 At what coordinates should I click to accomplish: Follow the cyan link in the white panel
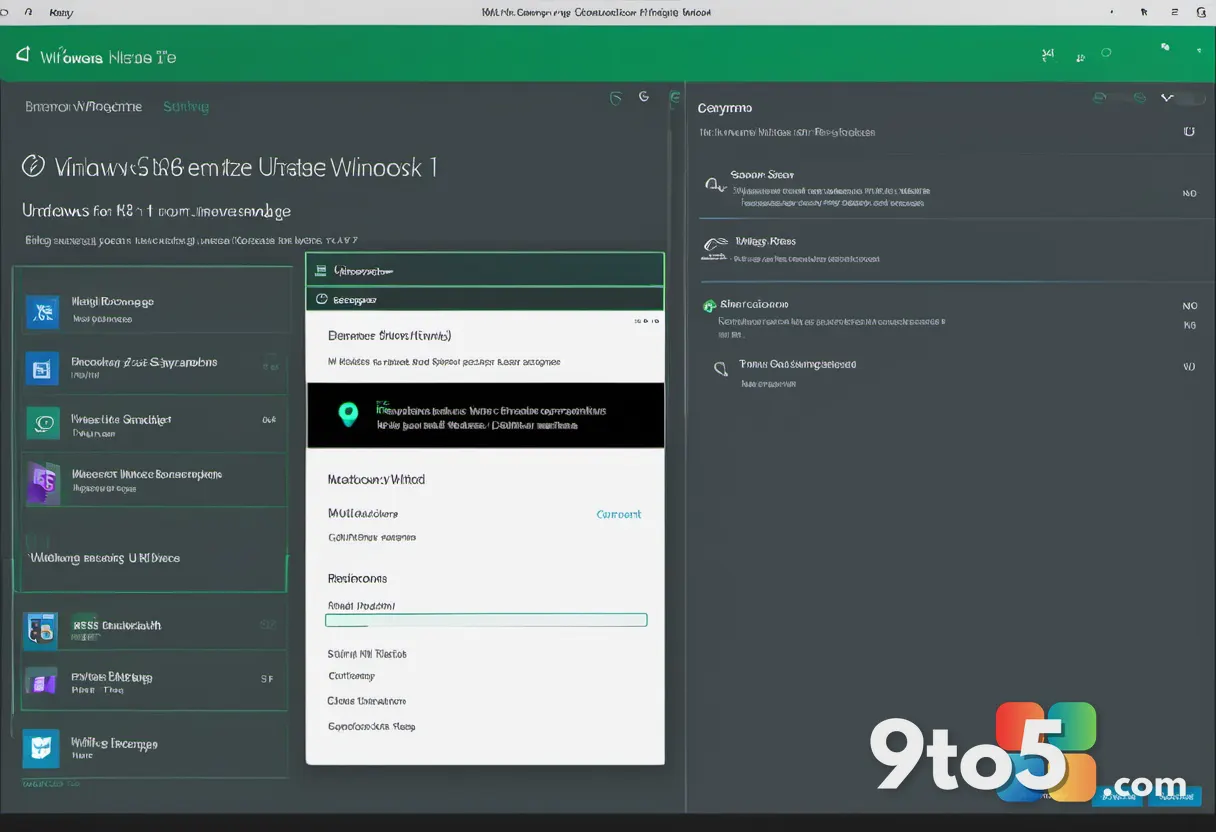click(x=619, y=514)
